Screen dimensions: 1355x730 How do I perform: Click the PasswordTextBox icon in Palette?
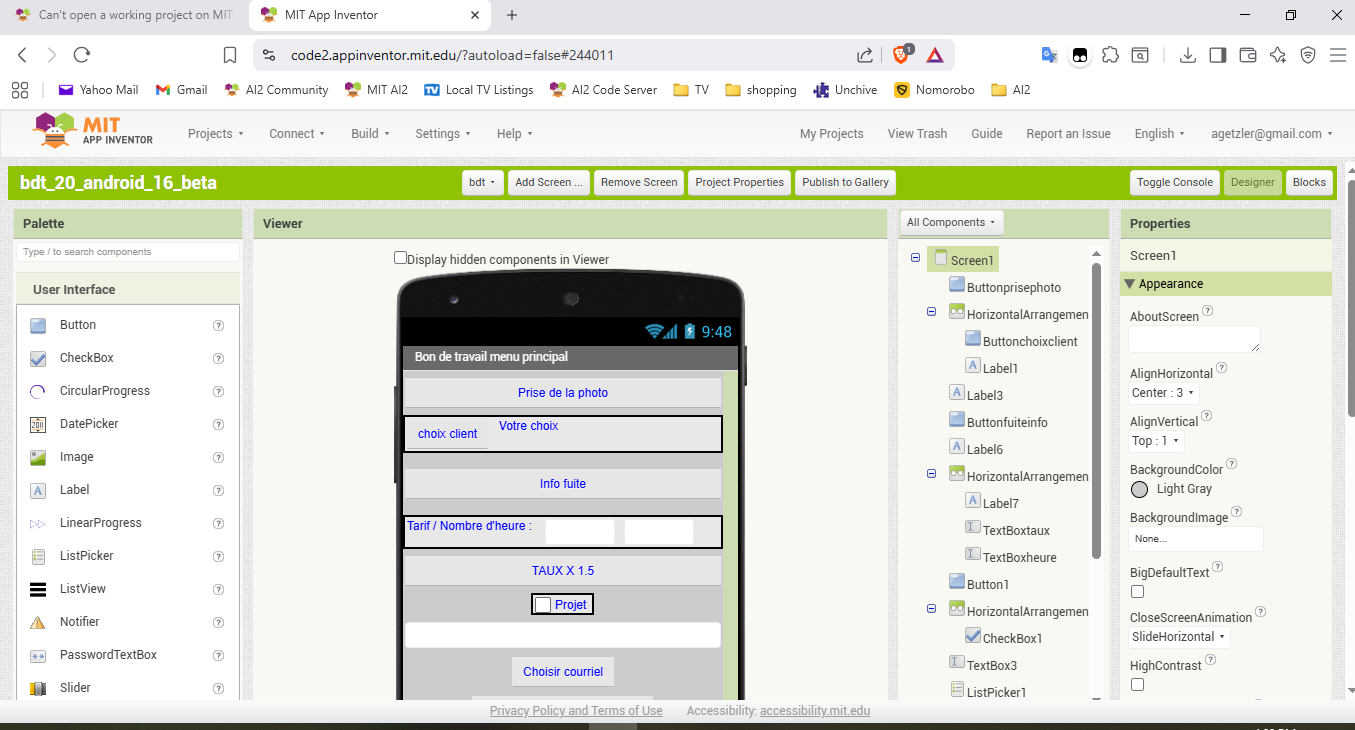point(38,655)
